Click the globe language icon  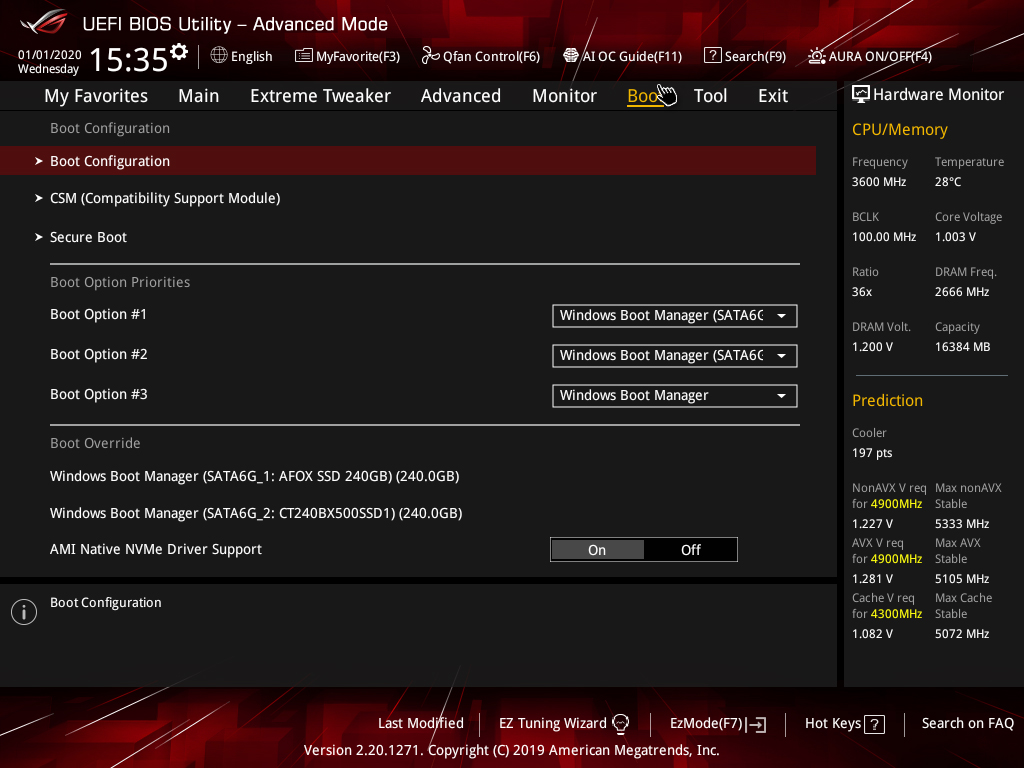click(219, 56)
